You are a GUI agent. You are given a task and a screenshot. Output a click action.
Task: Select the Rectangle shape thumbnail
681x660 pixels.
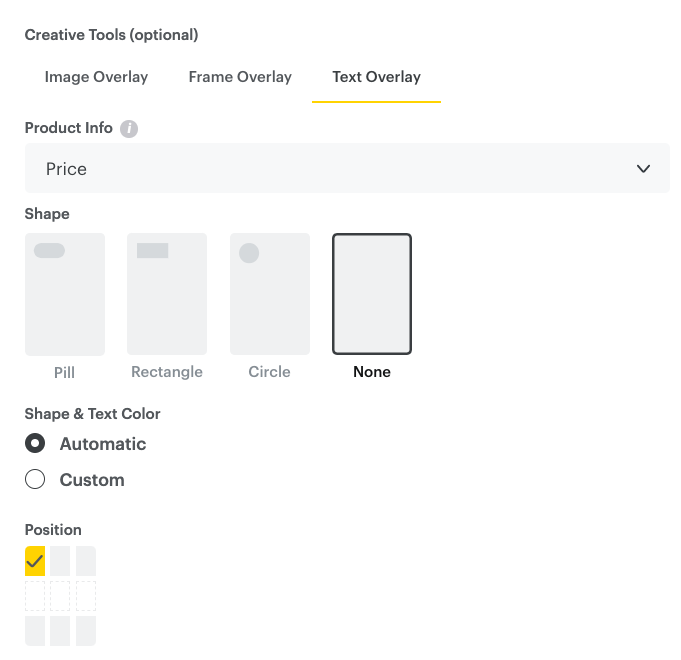click(167, 294)
